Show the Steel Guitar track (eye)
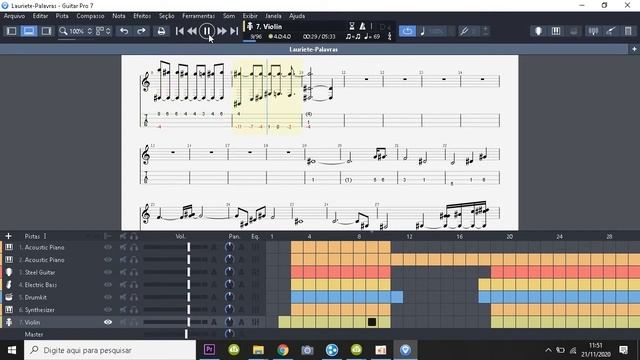640x360 pixels. [x=108, y=272]
